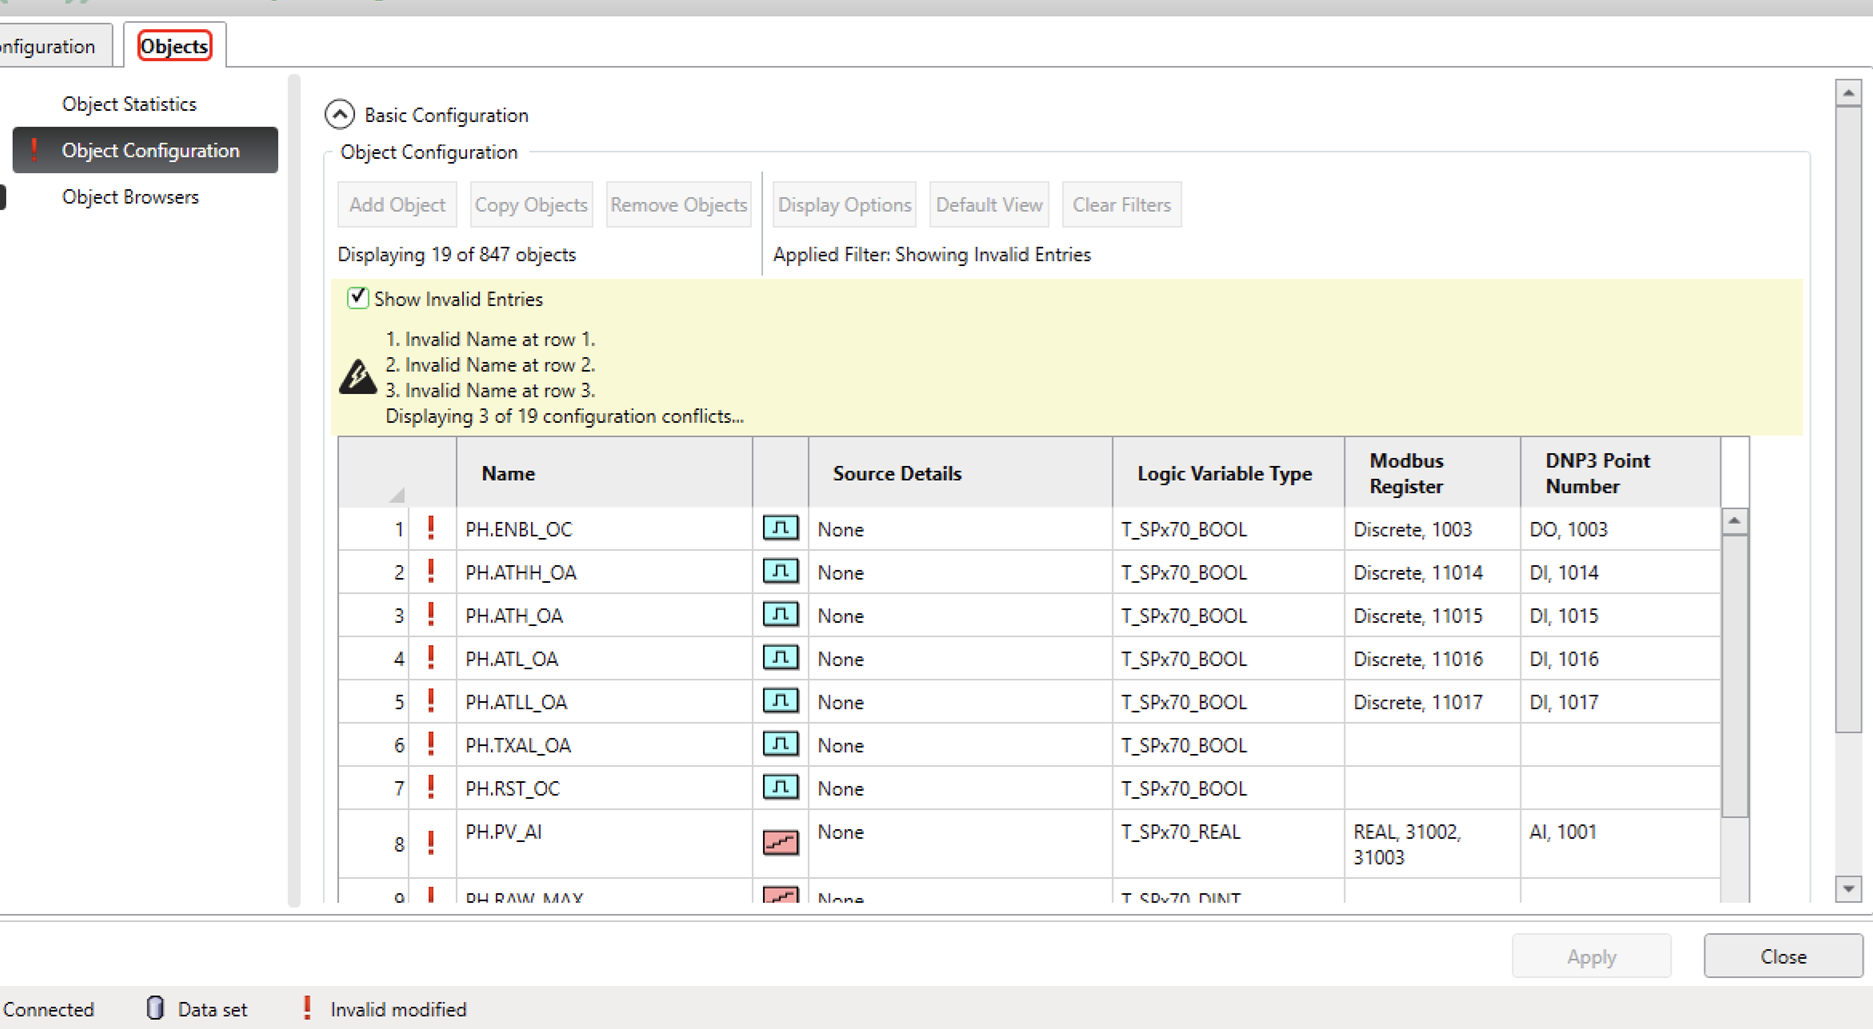Click the Display Options button
This screenshot has width=1873, height=1029.
pos(845,204)
